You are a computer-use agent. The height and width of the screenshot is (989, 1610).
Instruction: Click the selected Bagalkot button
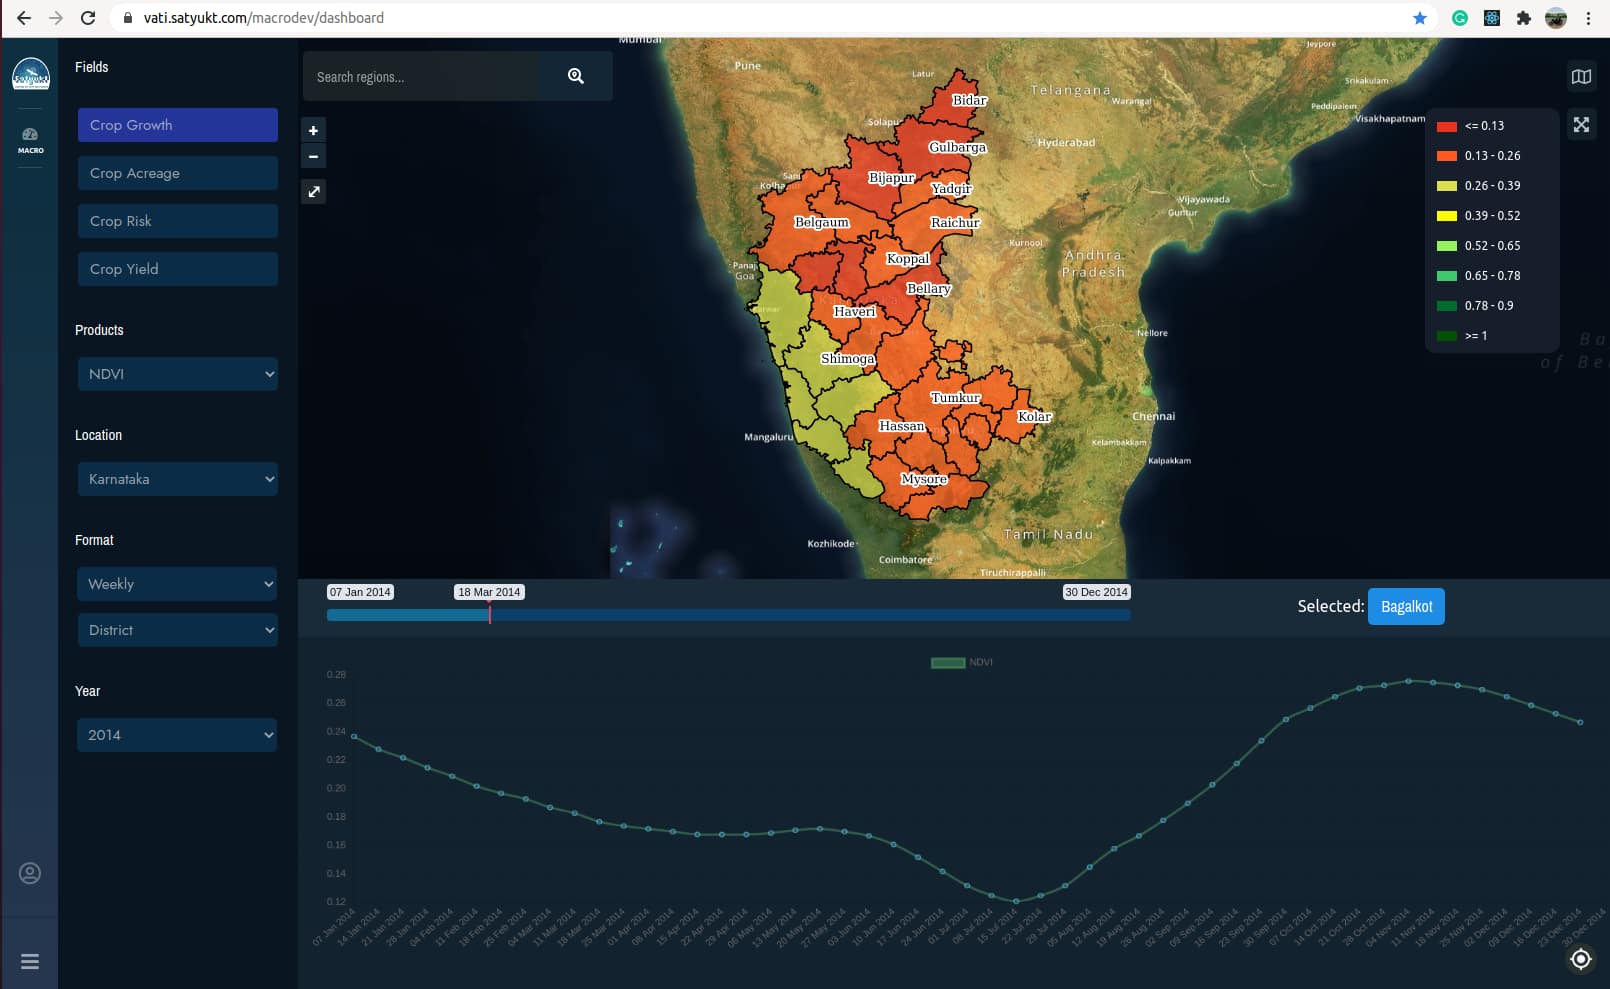1405,607
